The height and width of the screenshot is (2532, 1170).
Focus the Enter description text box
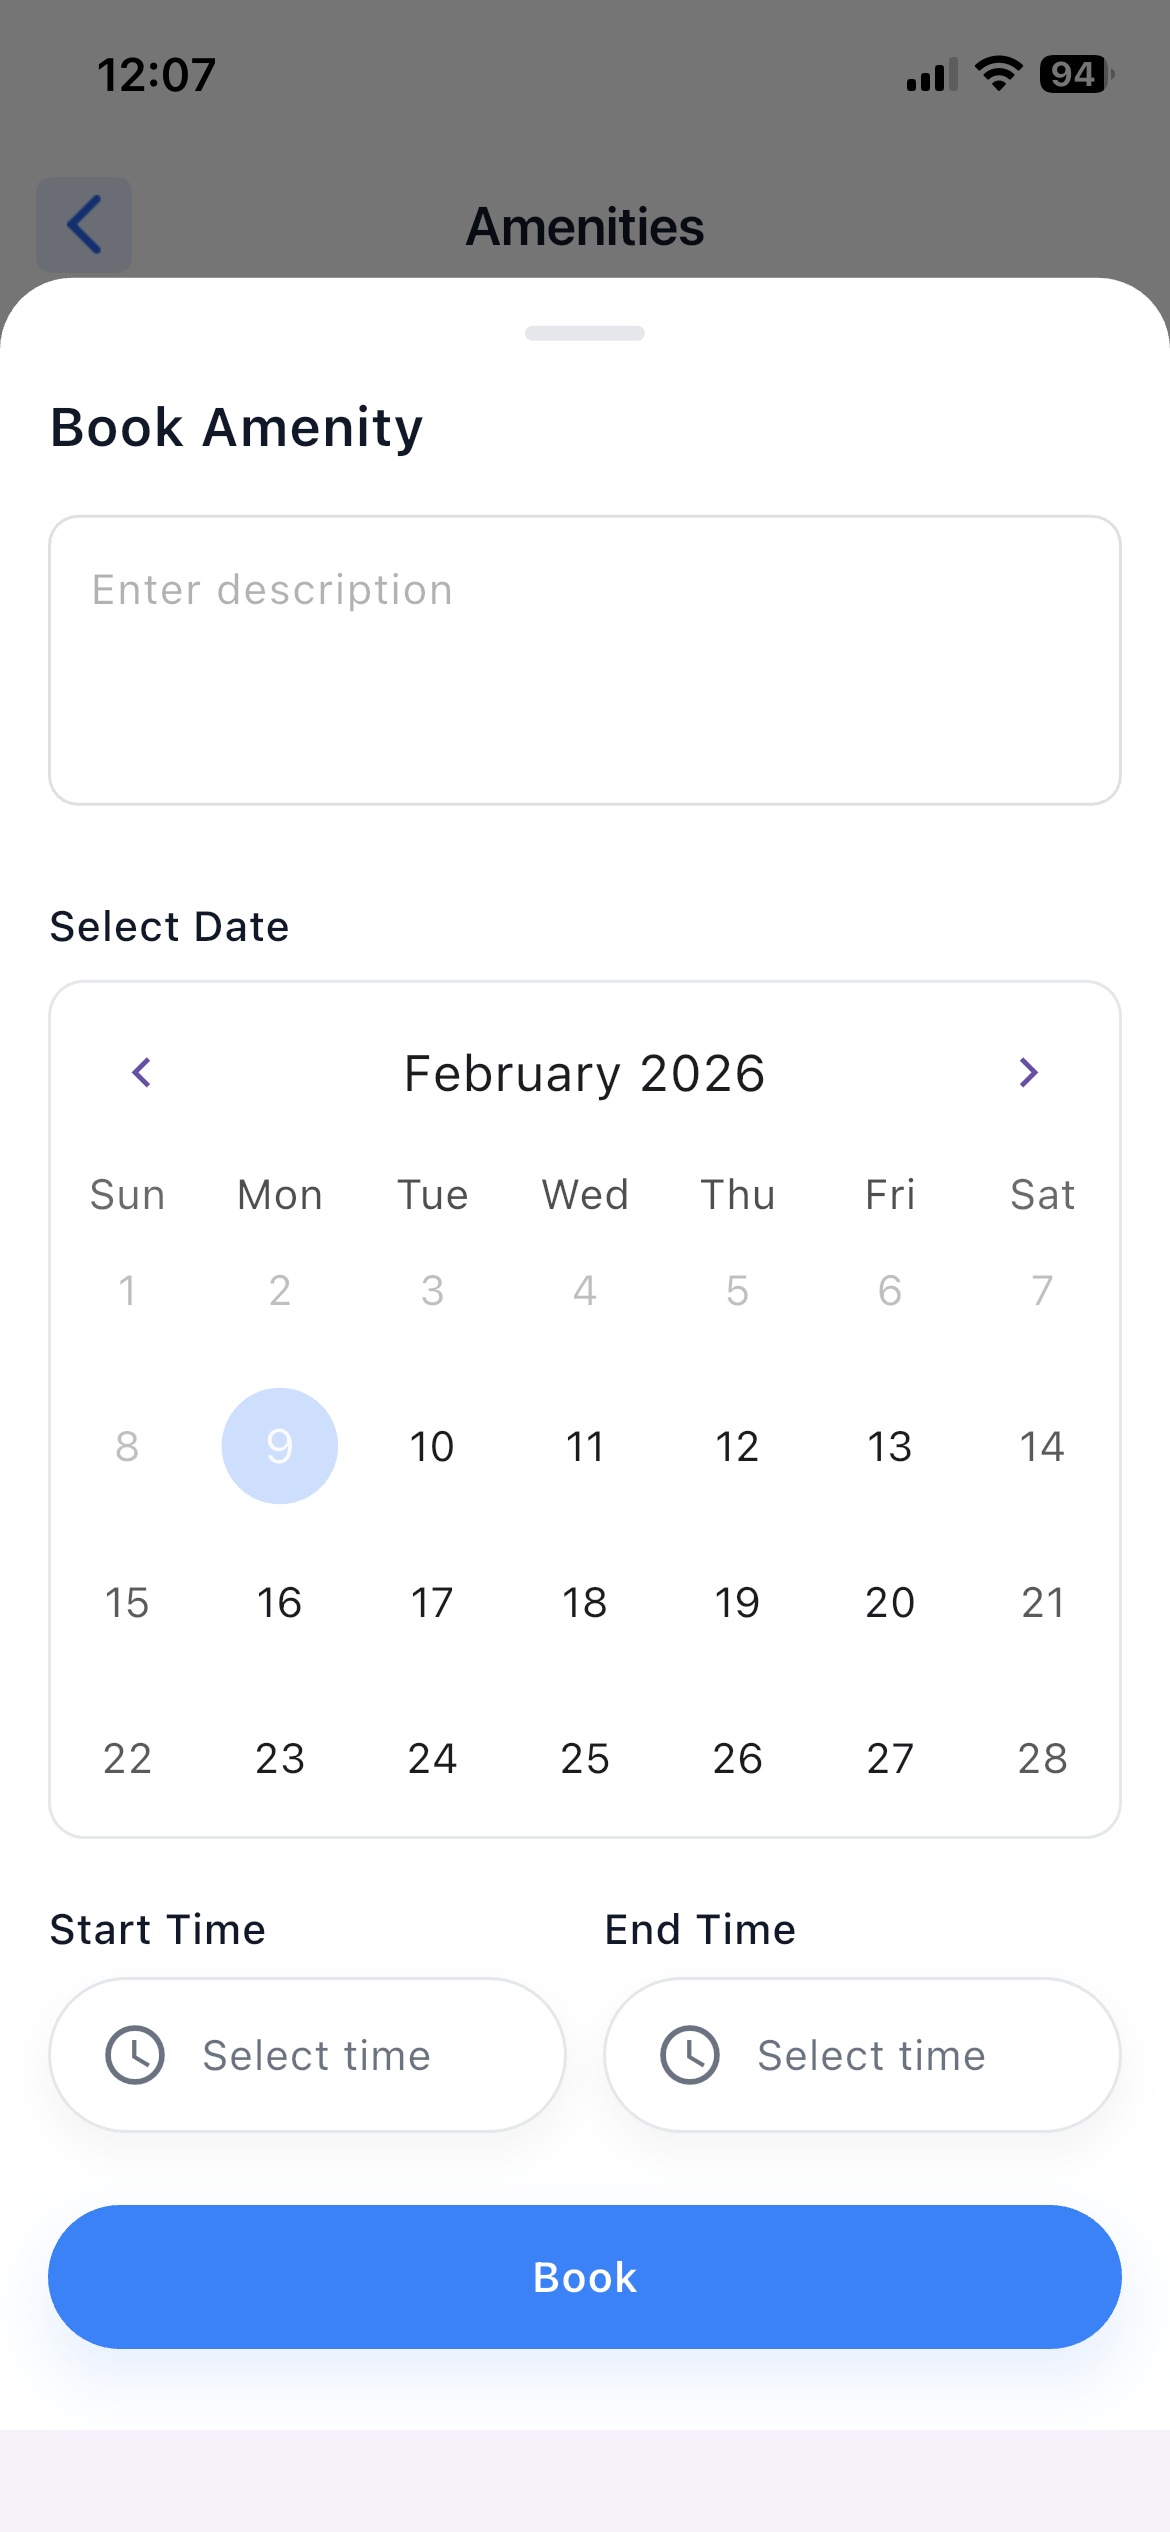585,660
